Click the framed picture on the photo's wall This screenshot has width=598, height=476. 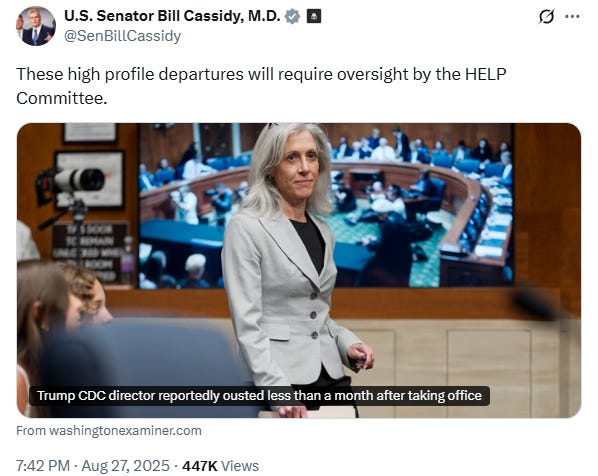coord(90,180)
